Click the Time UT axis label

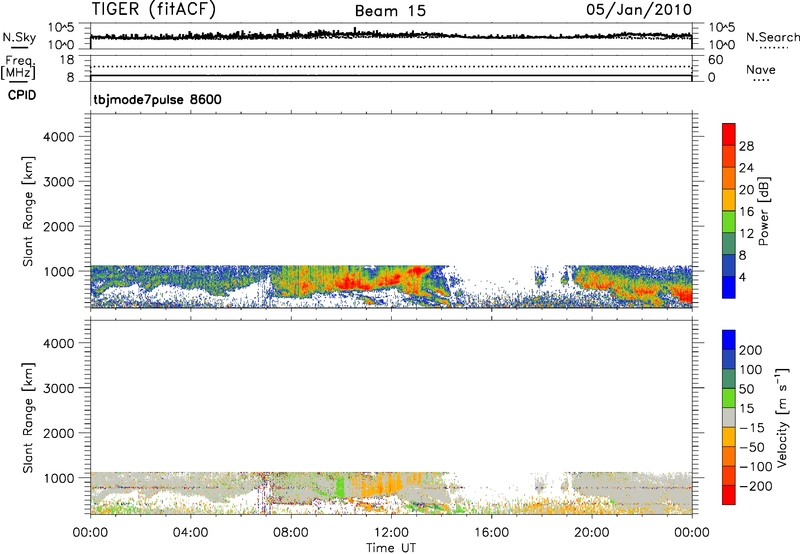[x=391, y=547]
